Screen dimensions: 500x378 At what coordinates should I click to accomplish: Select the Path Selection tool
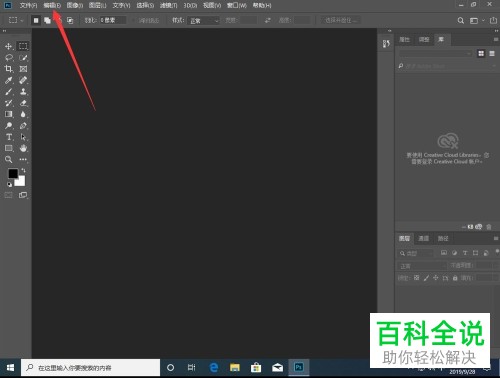point(23,137)
